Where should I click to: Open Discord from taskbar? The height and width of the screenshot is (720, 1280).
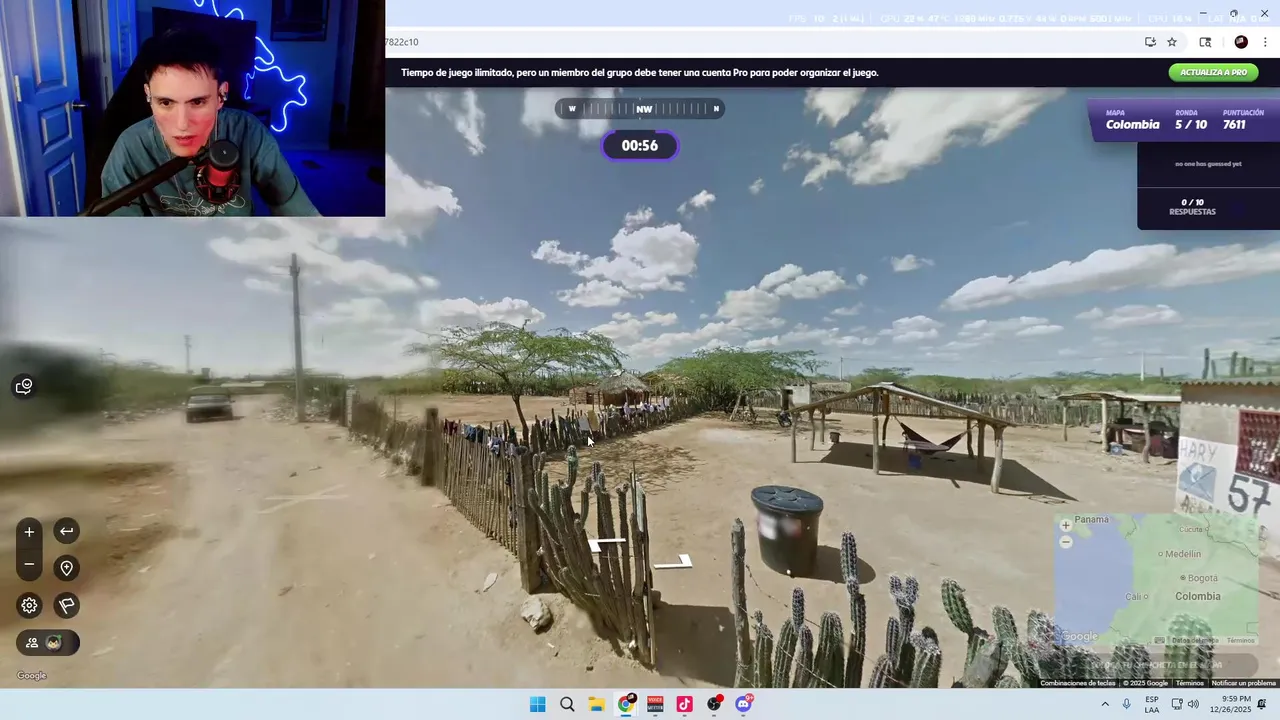pyautogui.click(x=744, y=704)
